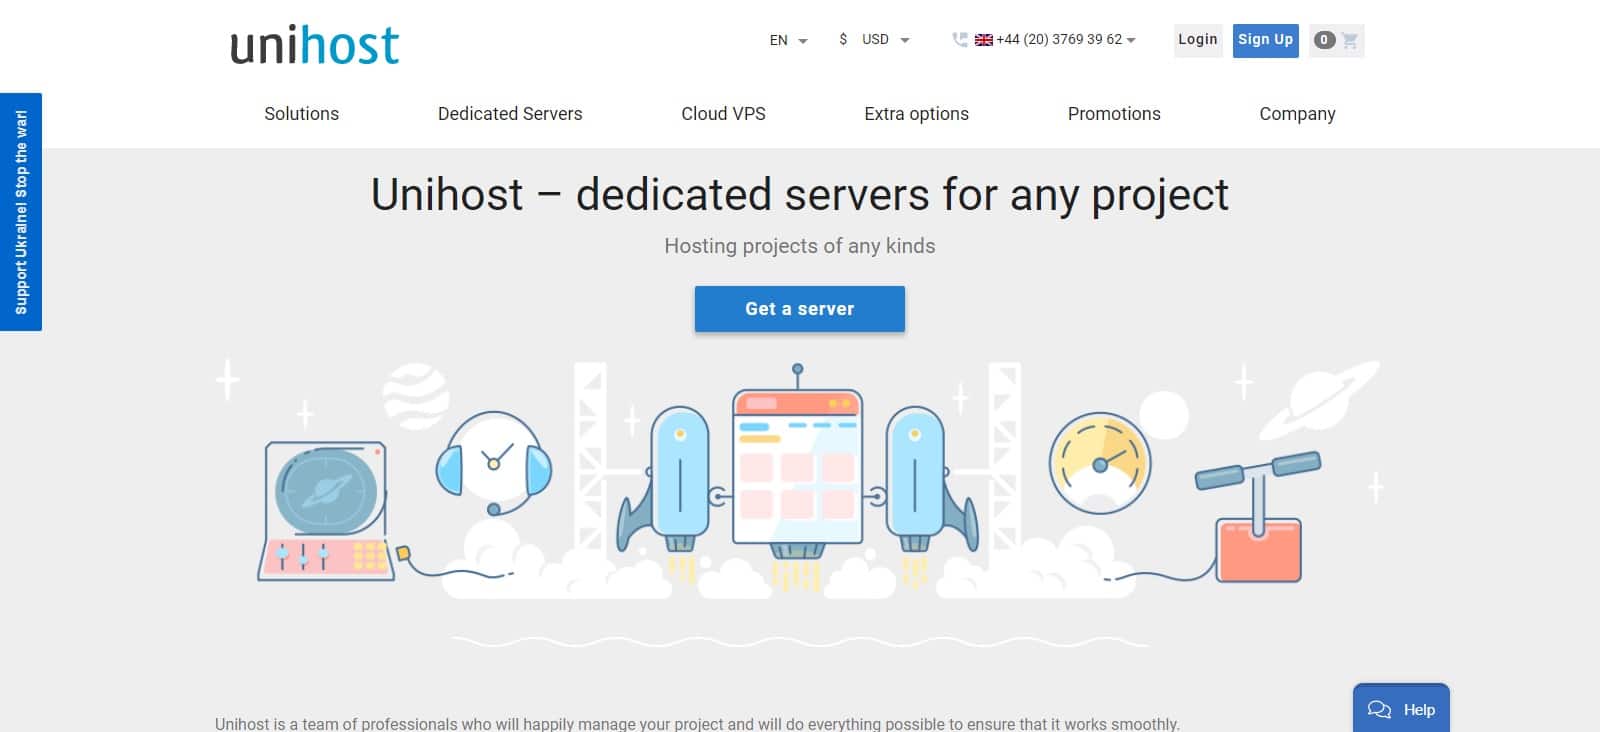Click the 'Hosting projects of any kinds' subtitle

[800, 246]
